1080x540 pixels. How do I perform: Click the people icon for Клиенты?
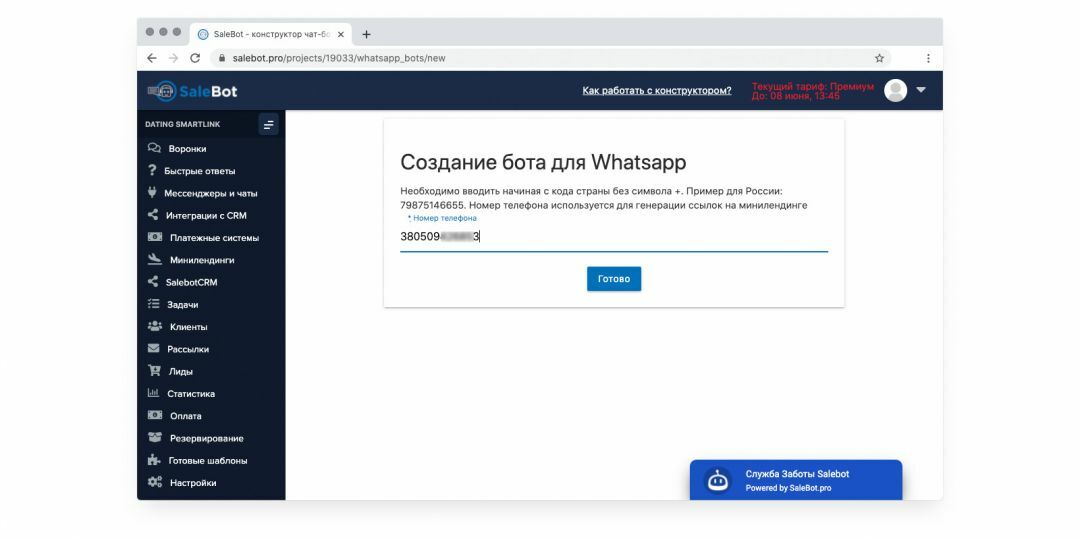coord(155,326)
